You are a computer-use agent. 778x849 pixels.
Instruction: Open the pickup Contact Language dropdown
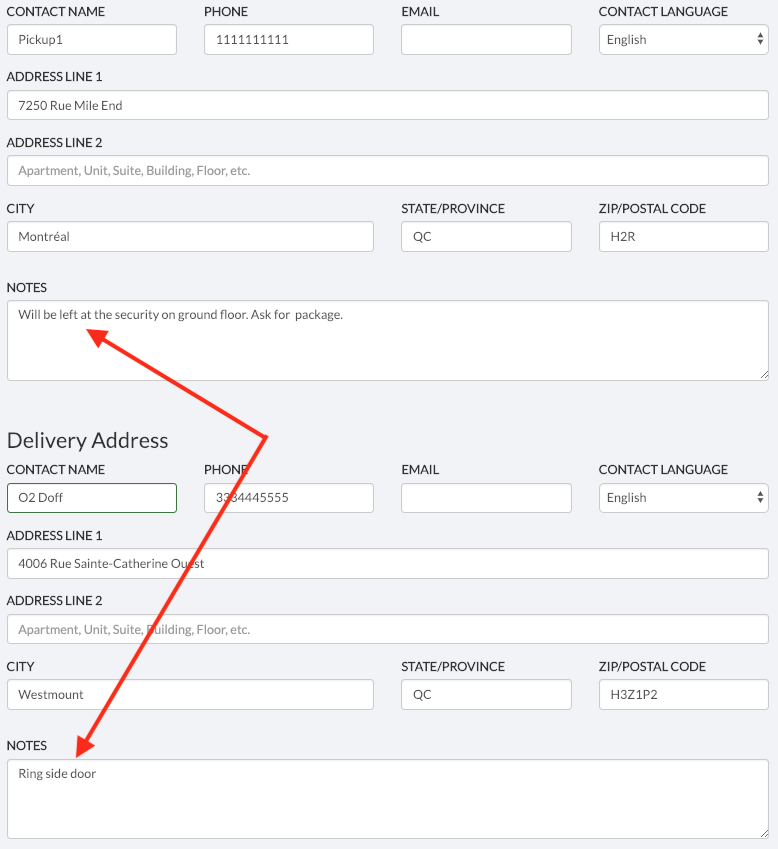(683, 40)
